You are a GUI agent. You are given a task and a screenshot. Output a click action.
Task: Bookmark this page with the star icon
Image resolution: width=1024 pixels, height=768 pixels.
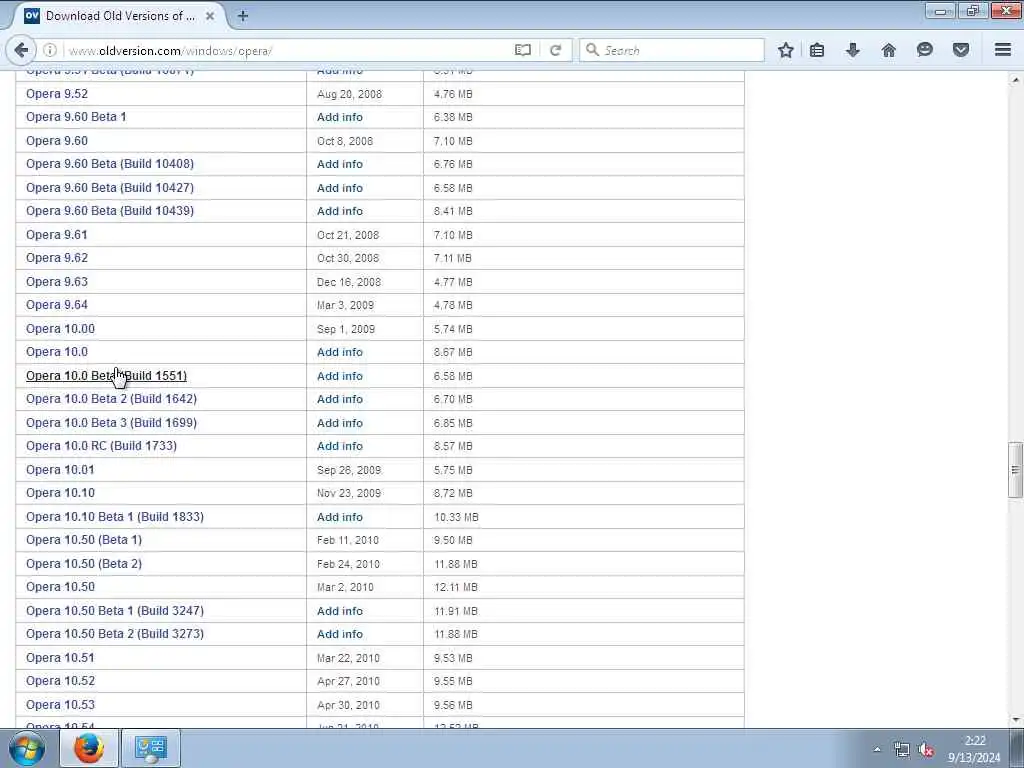(786, 50)
